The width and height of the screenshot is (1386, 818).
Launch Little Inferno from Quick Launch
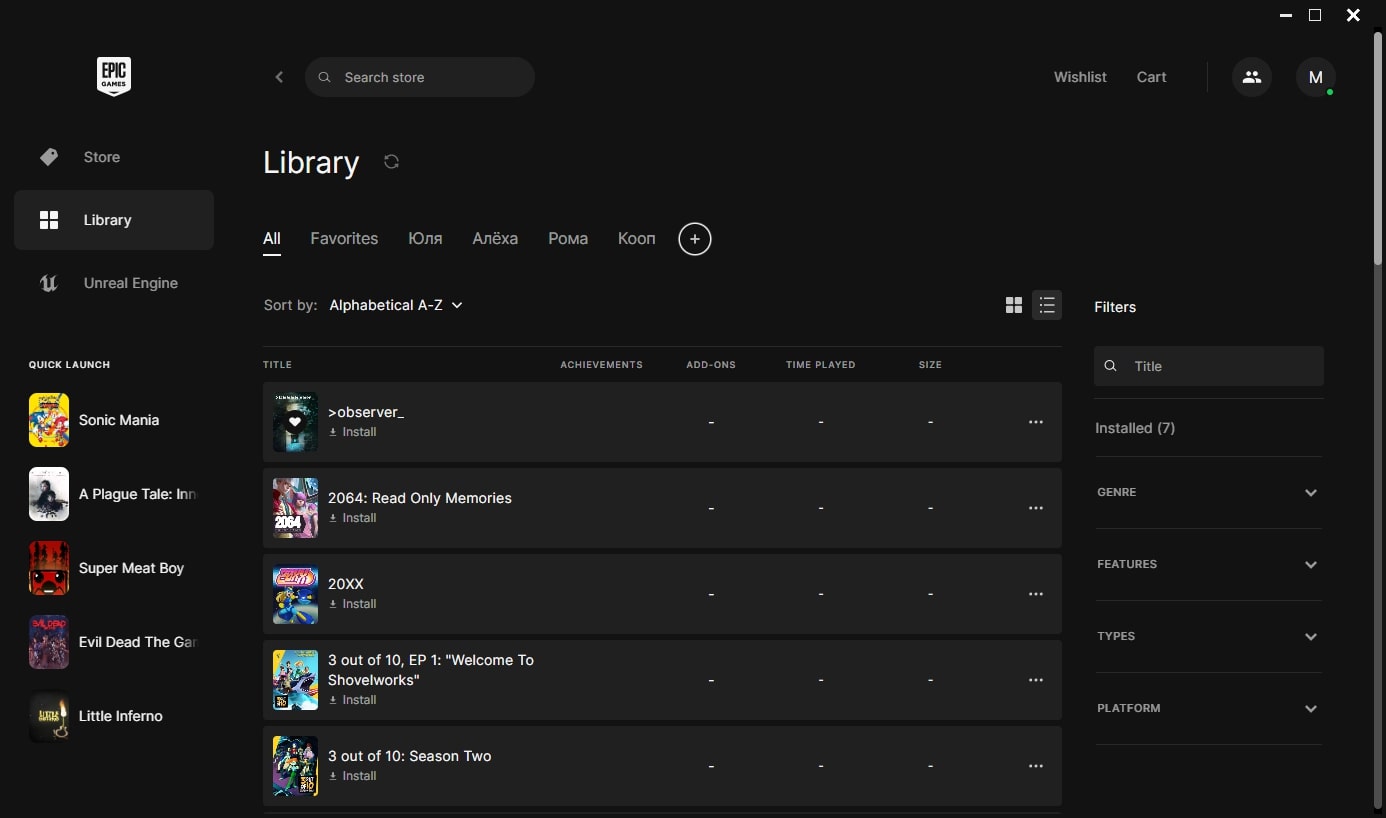click(114, 716)
